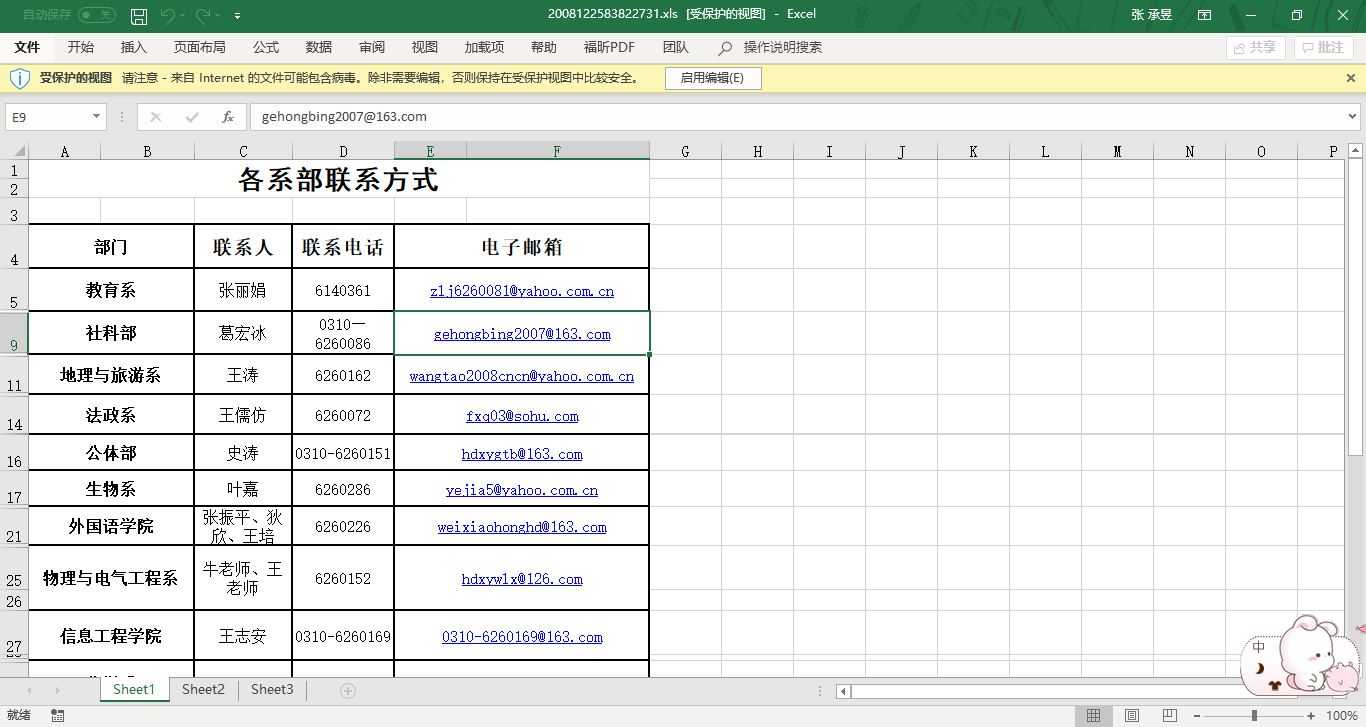Open the 页面布局 ribbon tab
The width and height of the screenshot is (1366, 727).
click(200, 47)
